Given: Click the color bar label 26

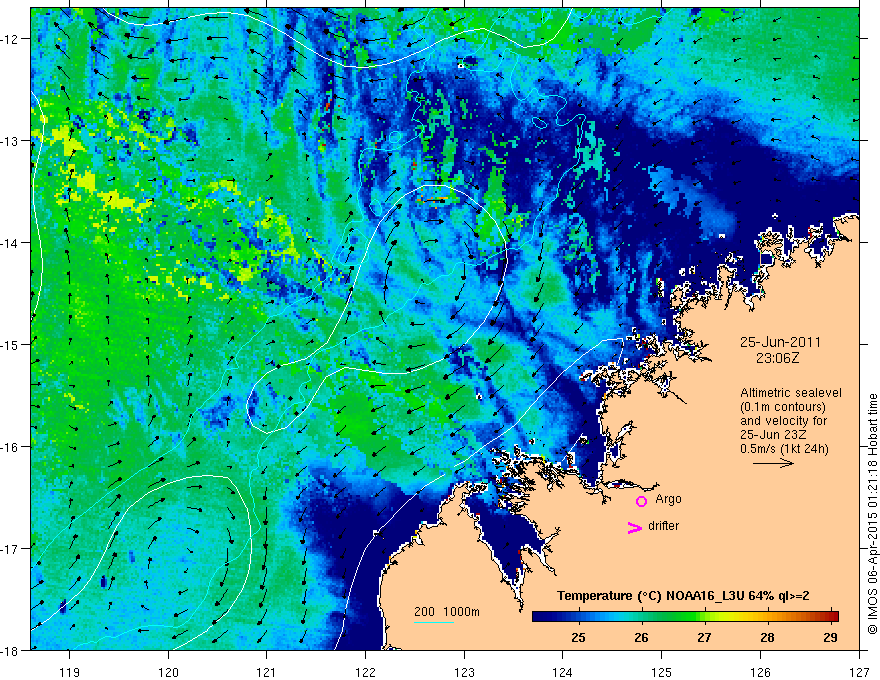Looking at the screenshot, I should click(641, 637).
